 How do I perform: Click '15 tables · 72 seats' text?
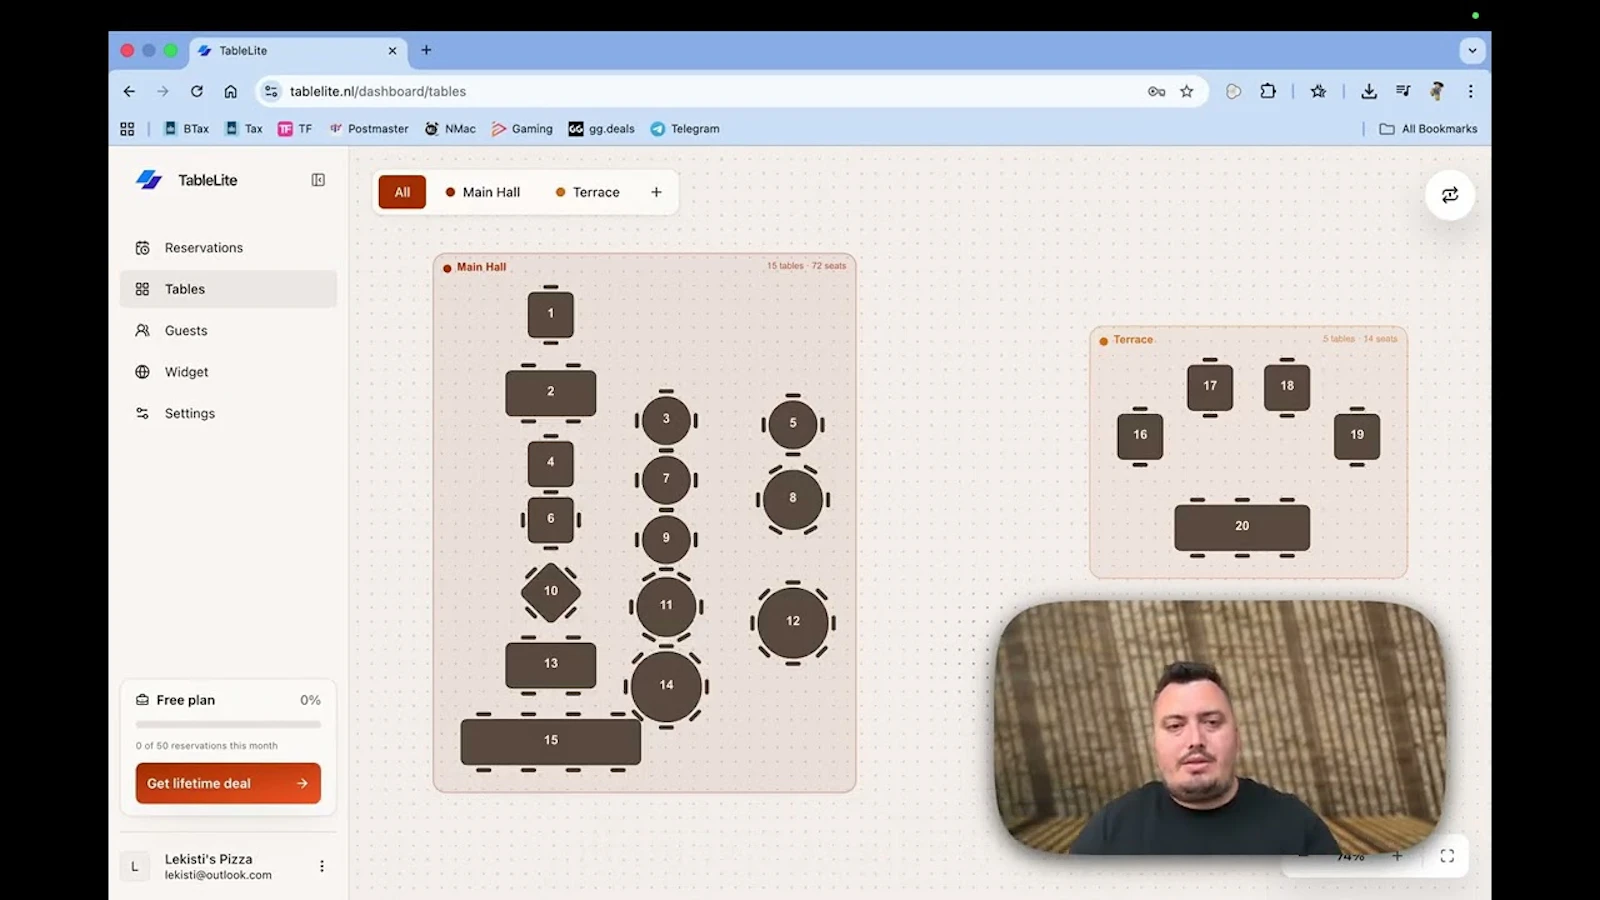806,266
